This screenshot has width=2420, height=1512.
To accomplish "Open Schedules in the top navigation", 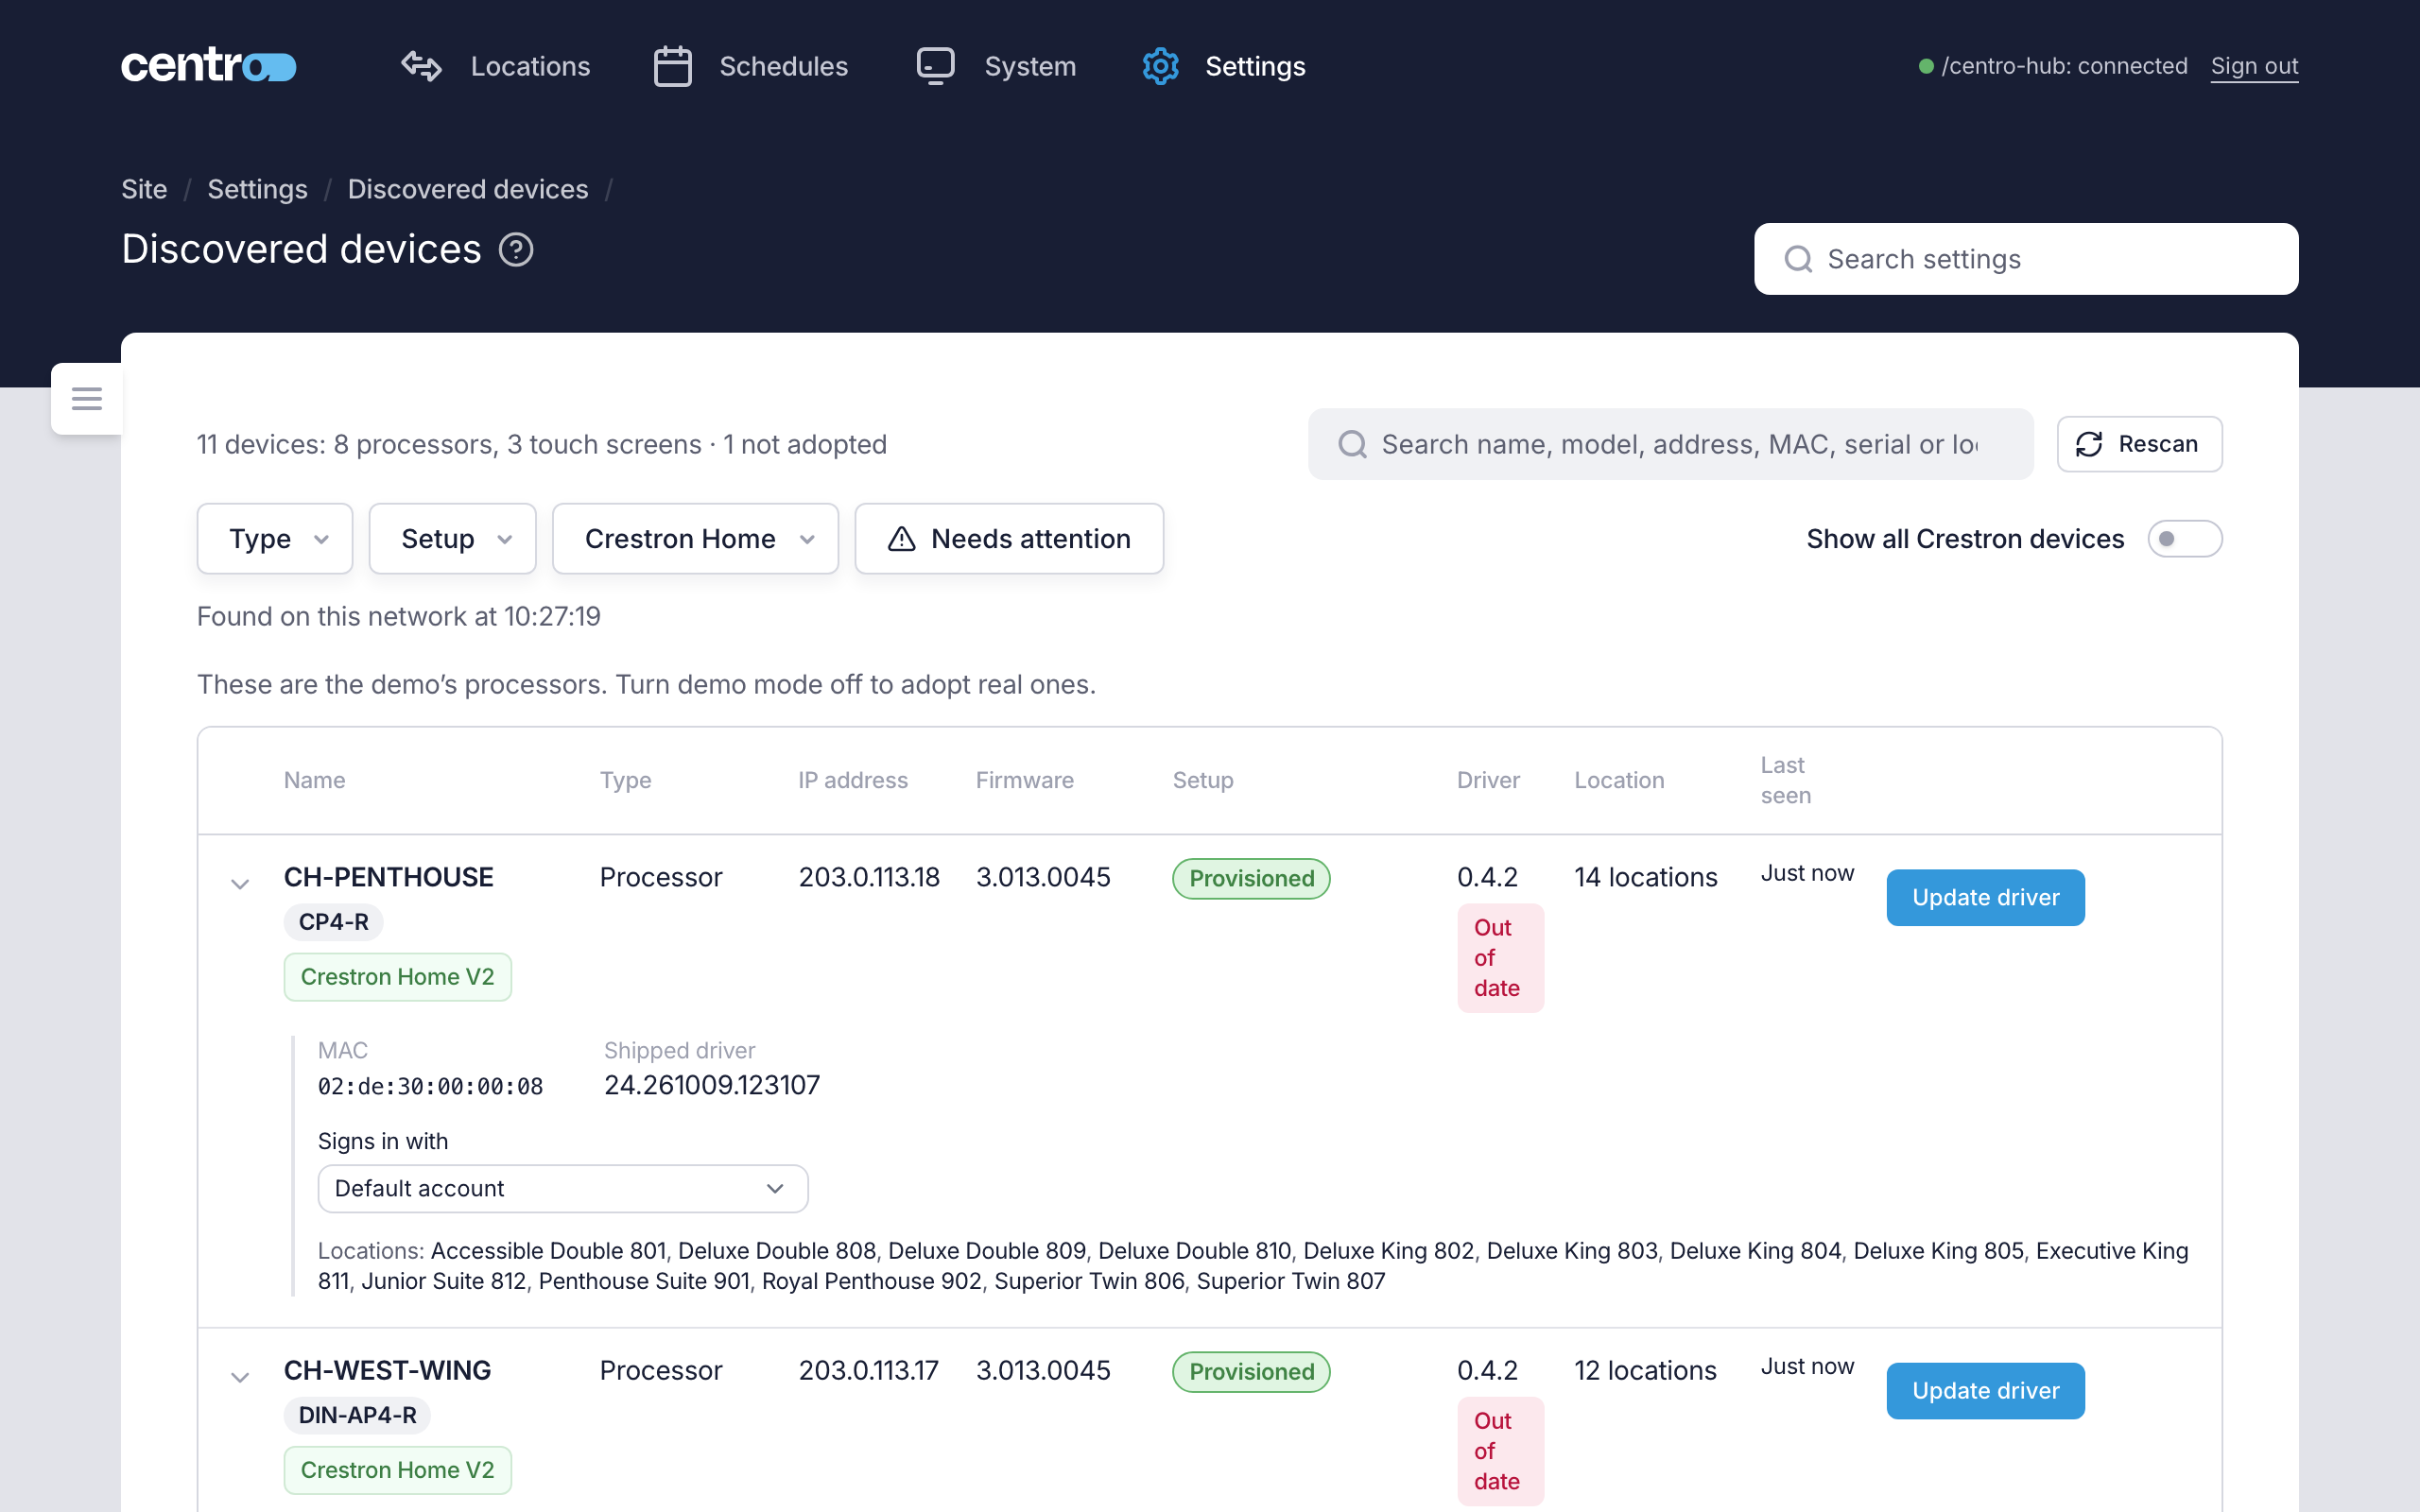I will point(751,66).
